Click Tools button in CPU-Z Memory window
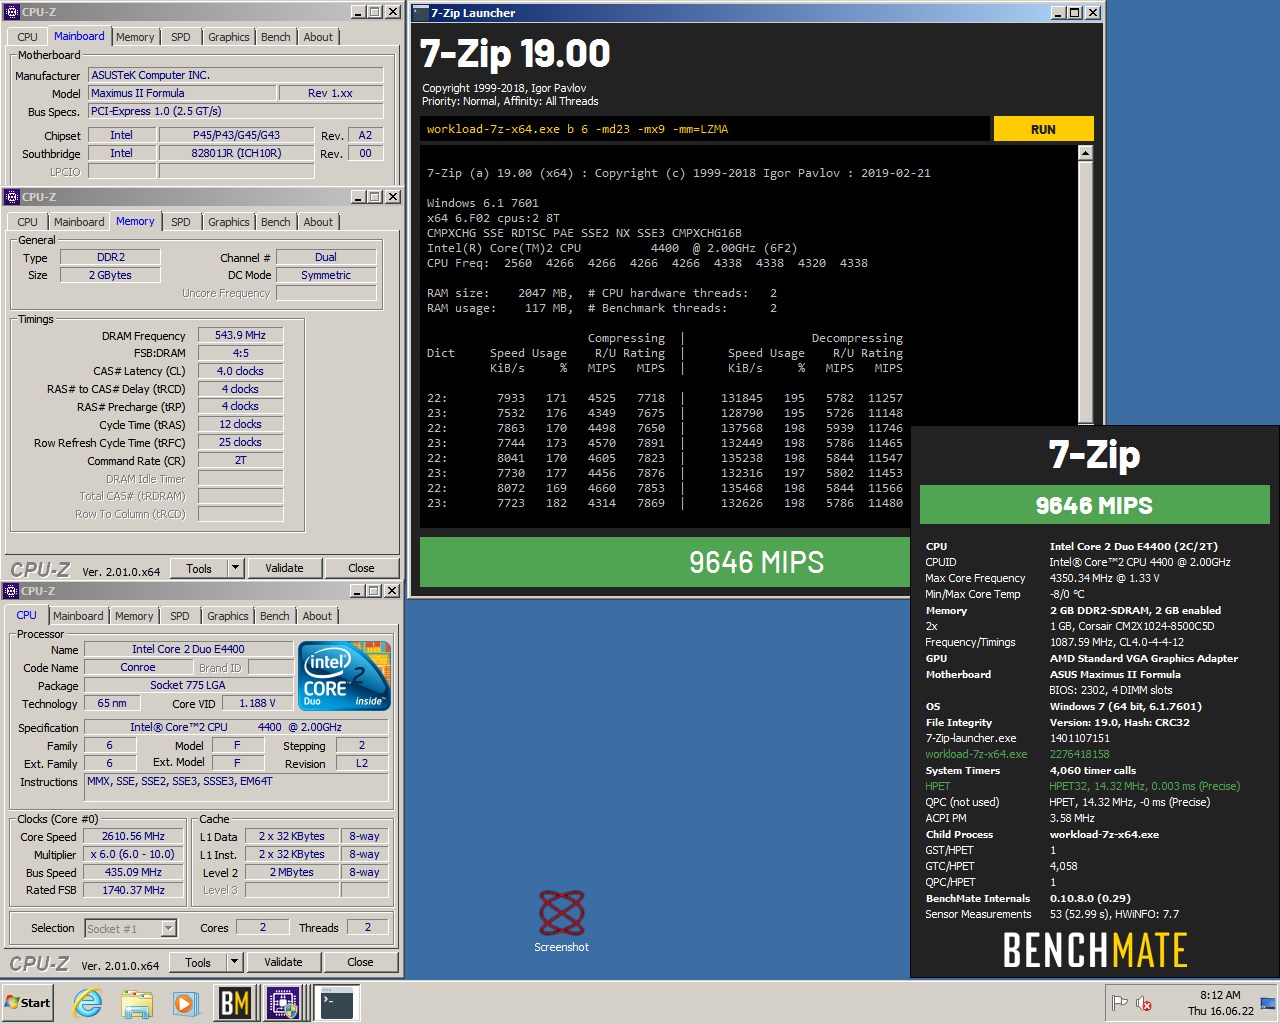The height and width of the screenshot is (1024, 1280). pos(199,568)
